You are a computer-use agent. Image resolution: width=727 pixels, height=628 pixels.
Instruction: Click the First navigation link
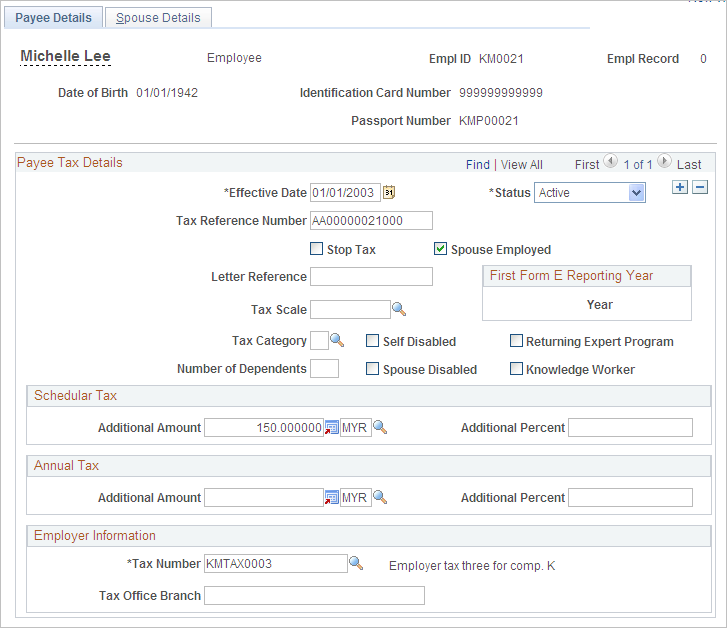pyautogui.click(x=587, y=165)
